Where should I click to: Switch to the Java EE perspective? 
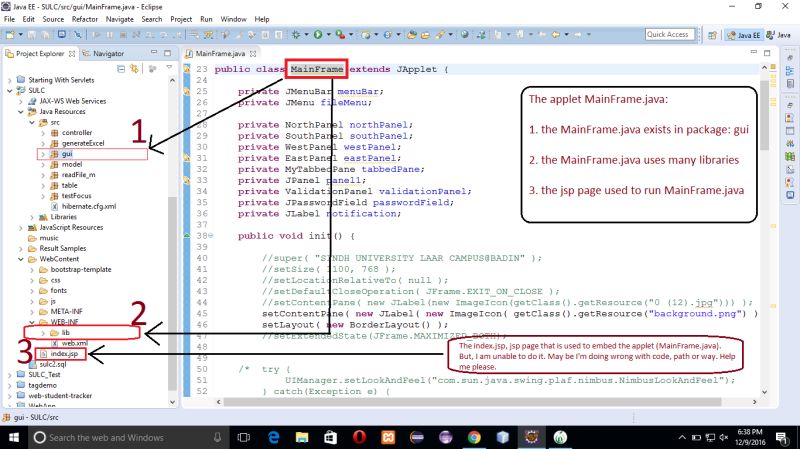click(743, 35)
